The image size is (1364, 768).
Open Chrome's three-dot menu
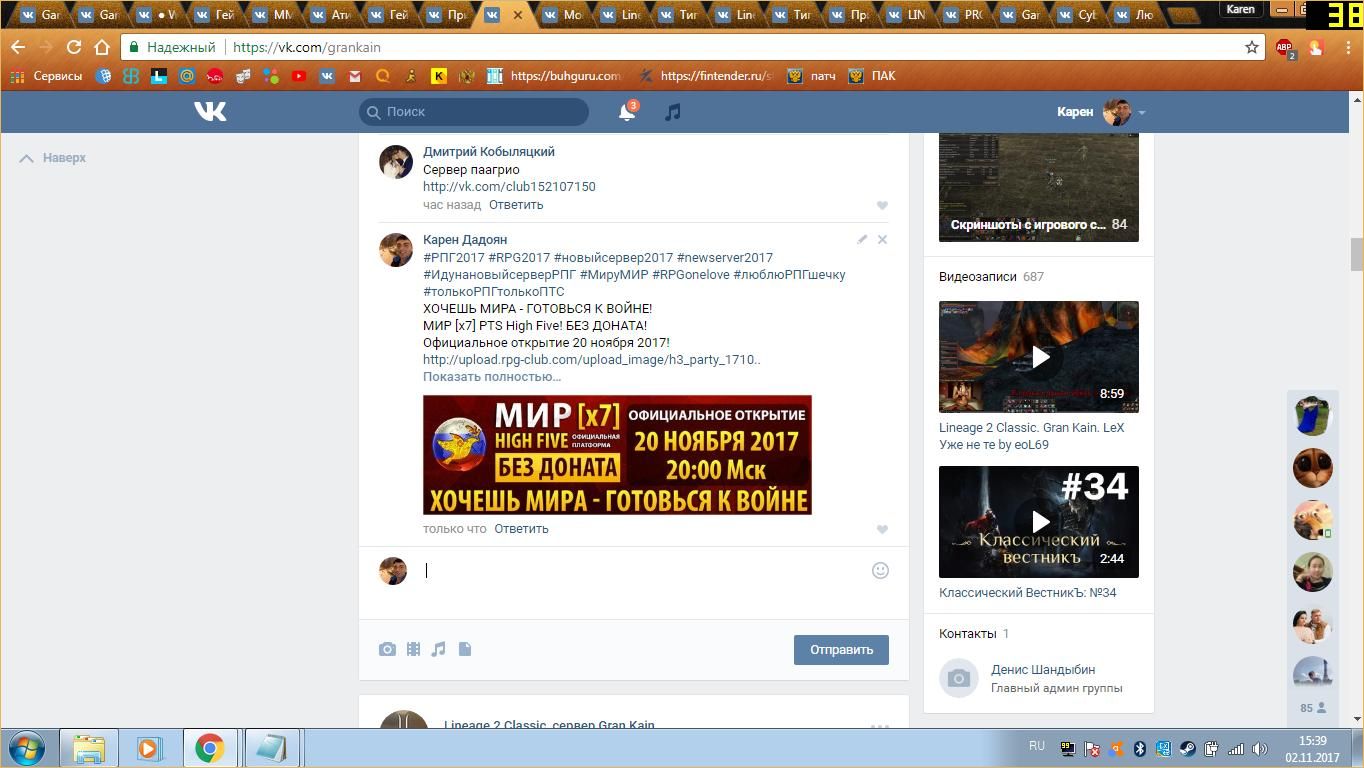click(1347, 47)
